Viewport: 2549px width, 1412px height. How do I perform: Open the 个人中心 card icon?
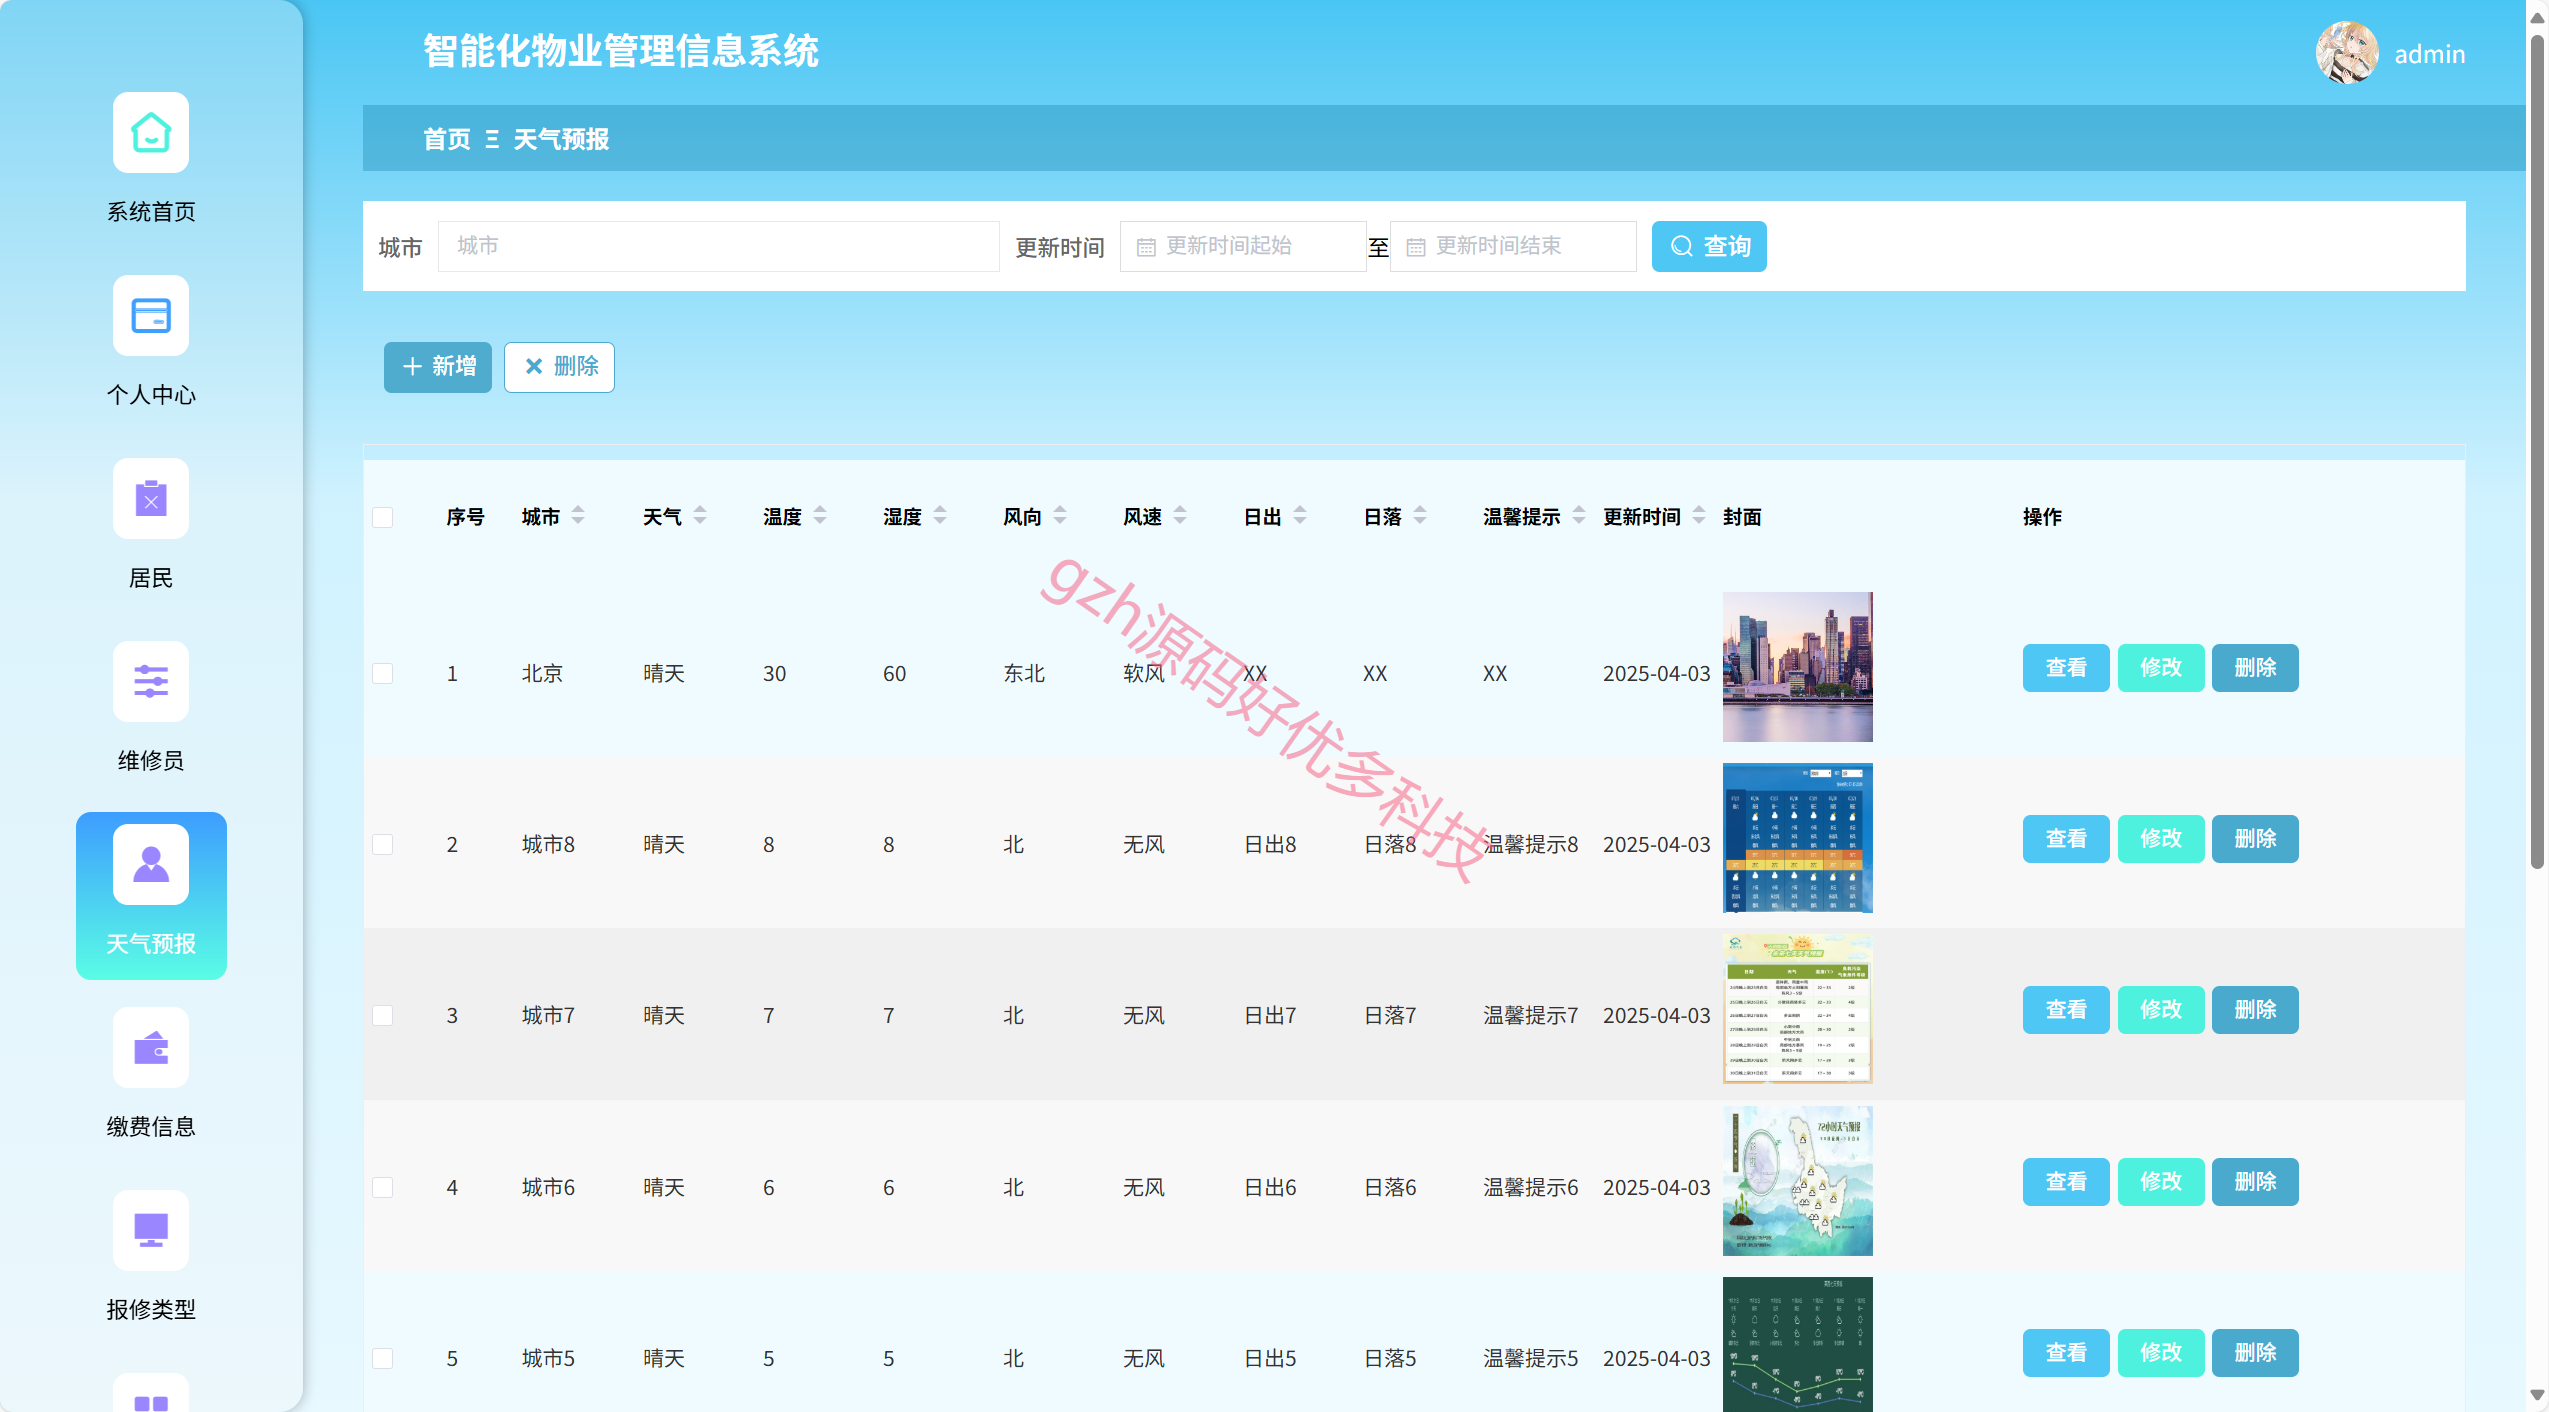(x=151, y=316)
